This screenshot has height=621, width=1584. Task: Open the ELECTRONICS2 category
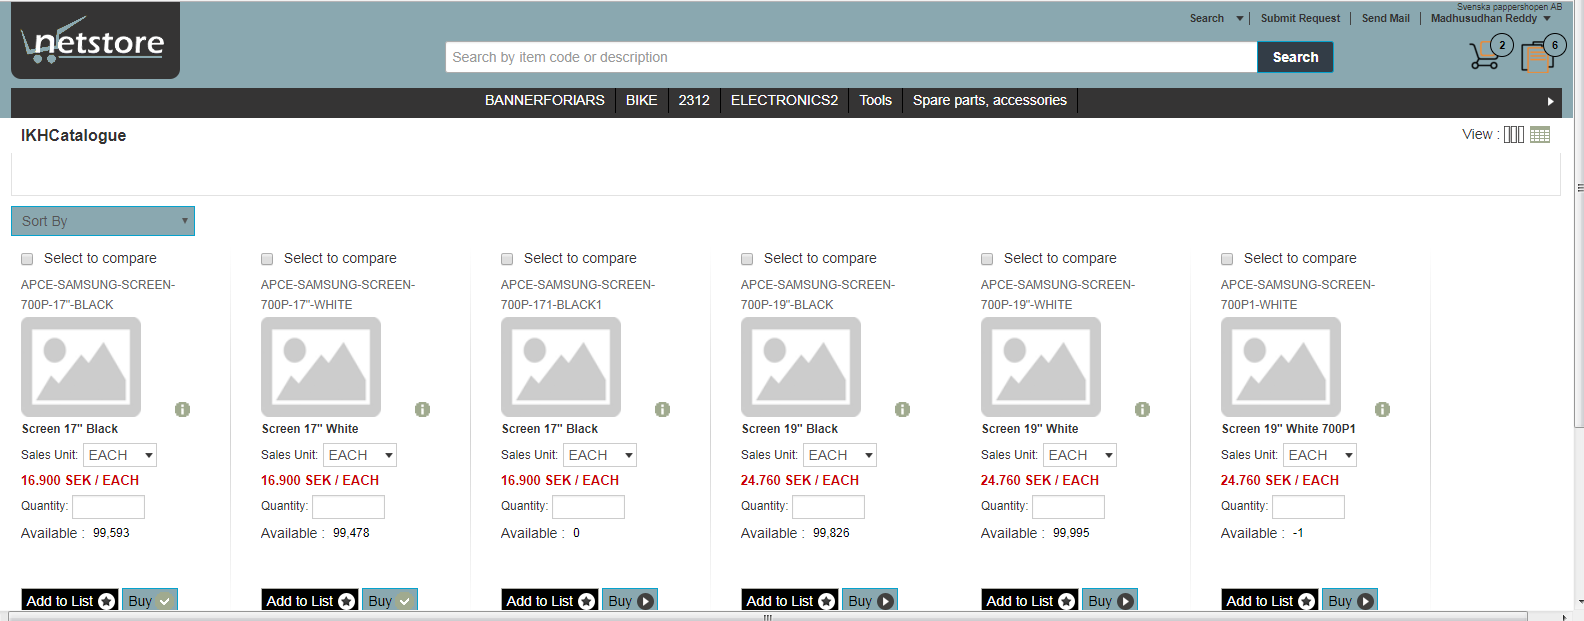point(784,100)
